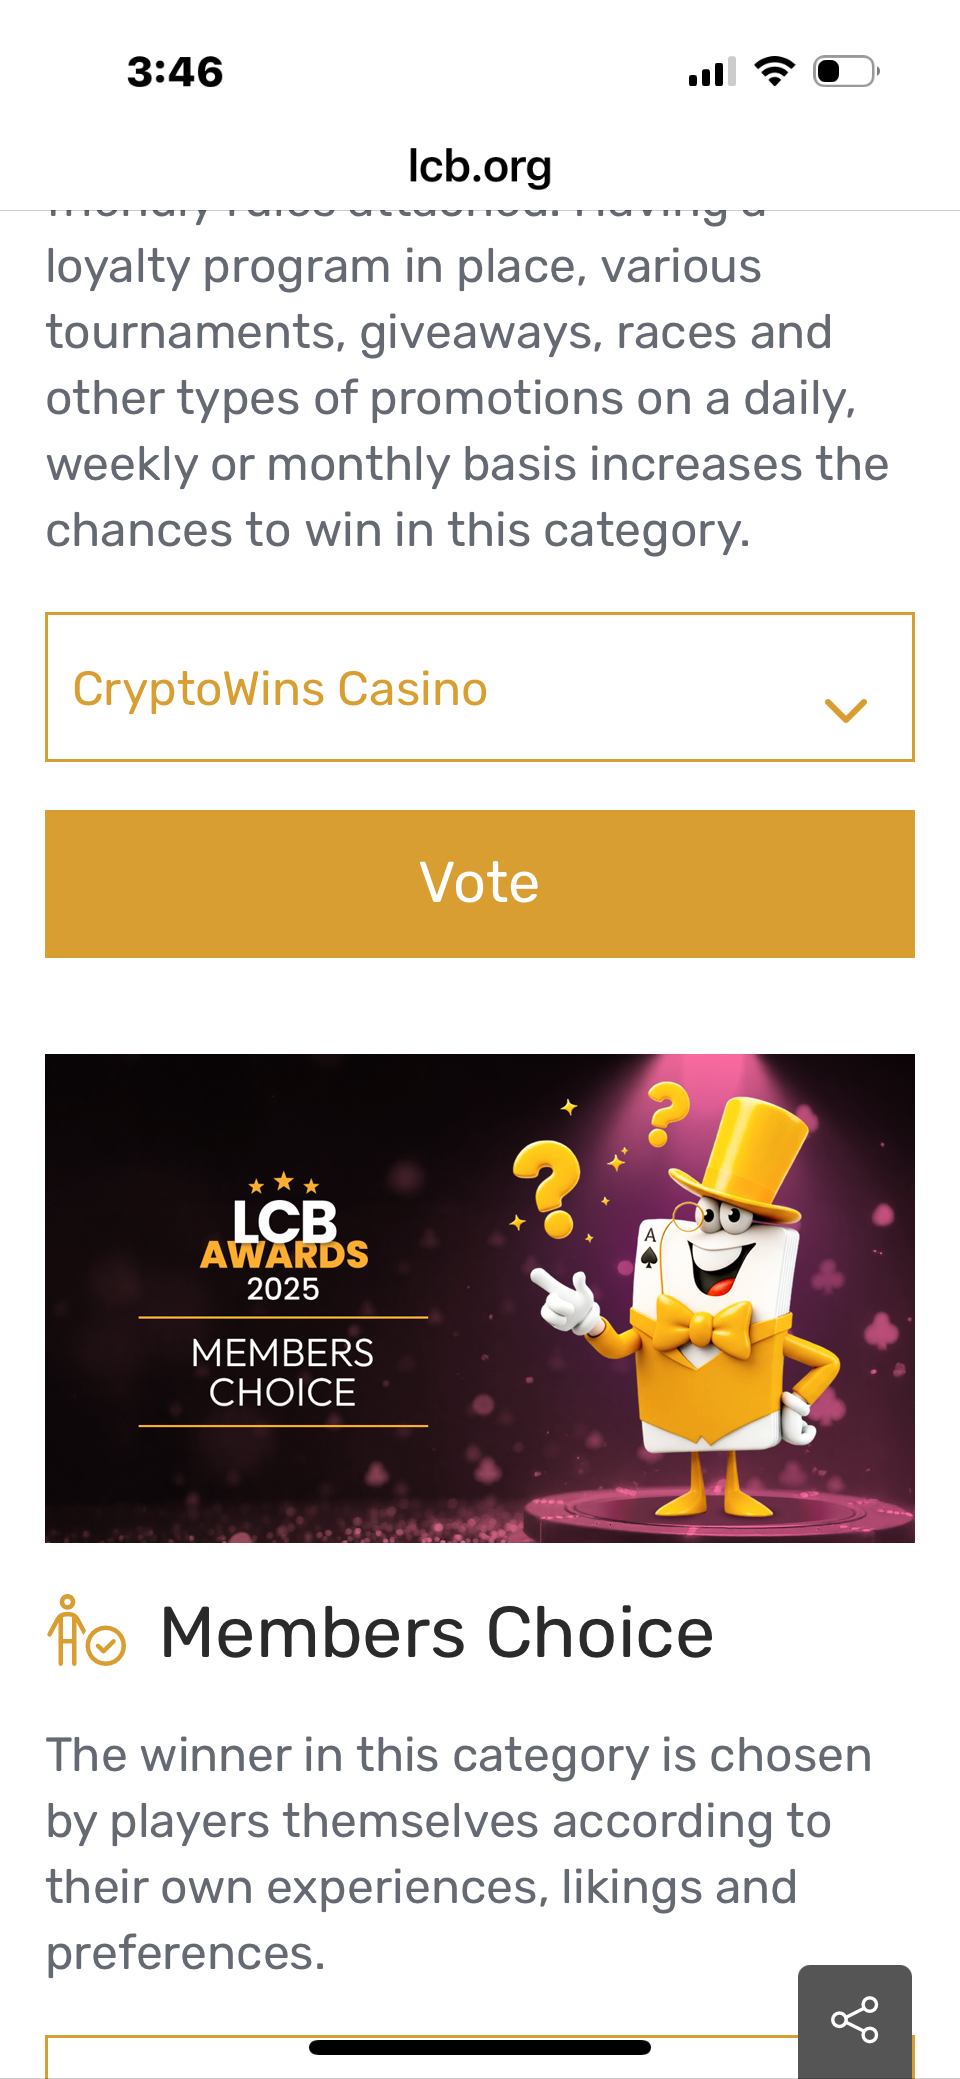Click the loyalty program description paragraph
Screen dimensions: 960x2079
click(x=460, y=398)
